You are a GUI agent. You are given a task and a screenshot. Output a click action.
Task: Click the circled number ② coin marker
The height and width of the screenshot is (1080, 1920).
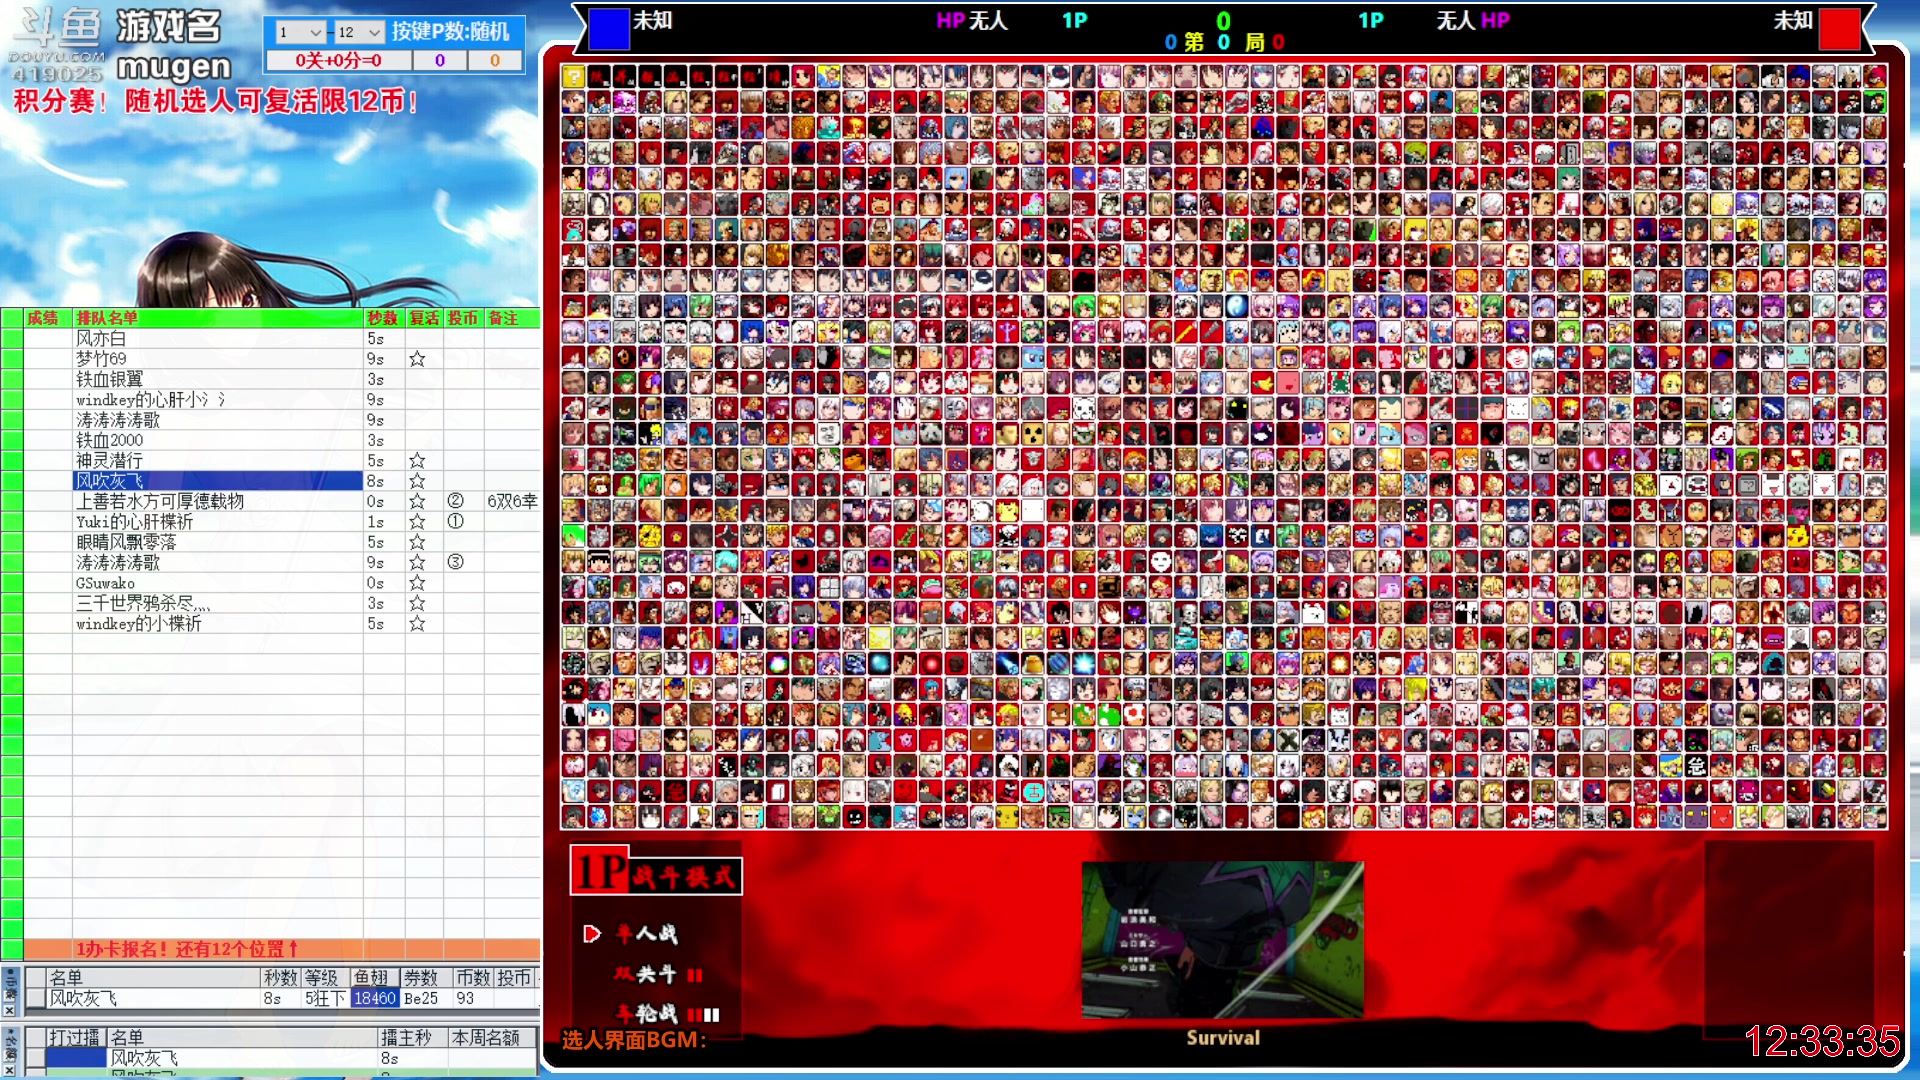(455, 501)
